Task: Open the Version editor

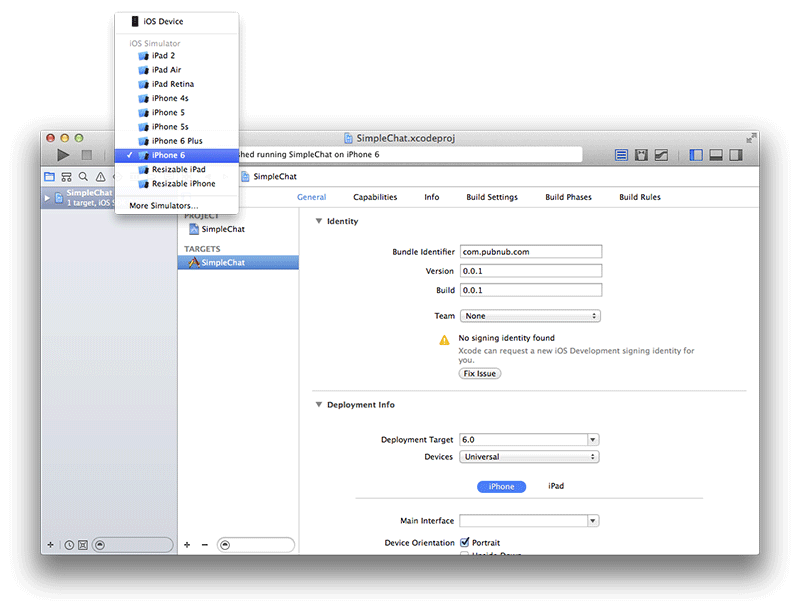Action: [661, 155]
